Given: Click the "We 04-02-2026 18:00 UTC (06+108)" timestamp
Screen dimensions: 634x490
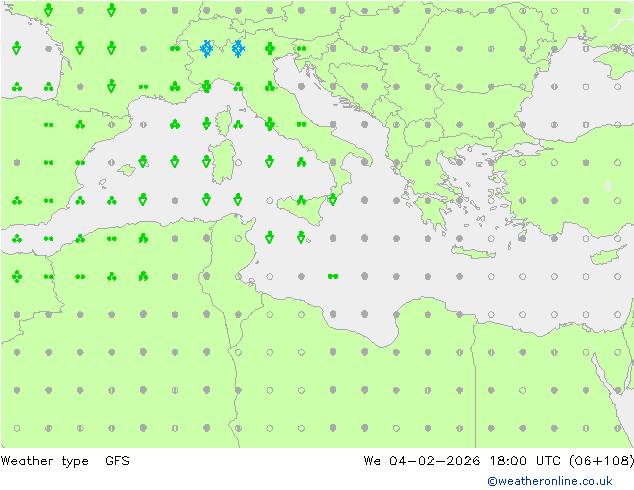Looking at the screenshot, I should point(499,461).
